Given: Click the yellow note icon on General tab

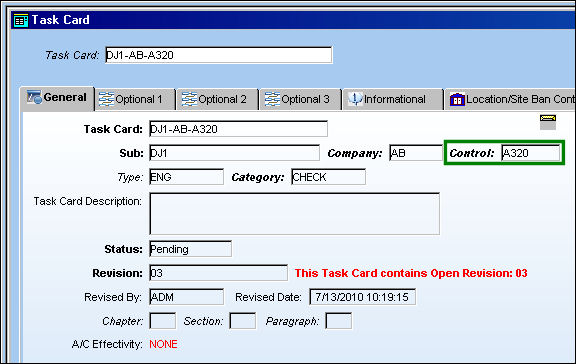Looking at the screenshot, I should click(548, 122).
